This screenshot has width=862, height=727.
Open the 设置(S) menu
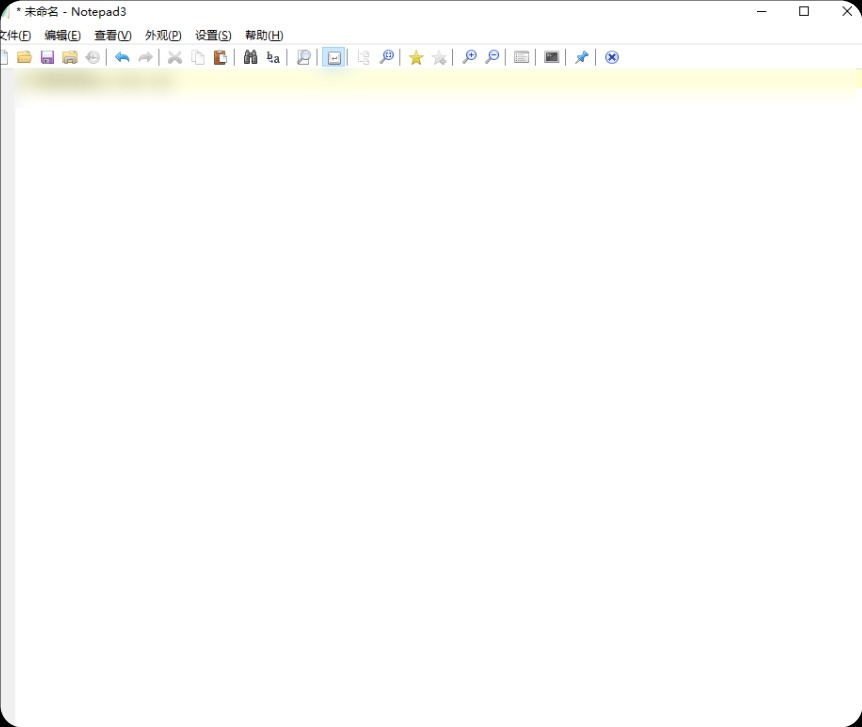coord(213,35)
